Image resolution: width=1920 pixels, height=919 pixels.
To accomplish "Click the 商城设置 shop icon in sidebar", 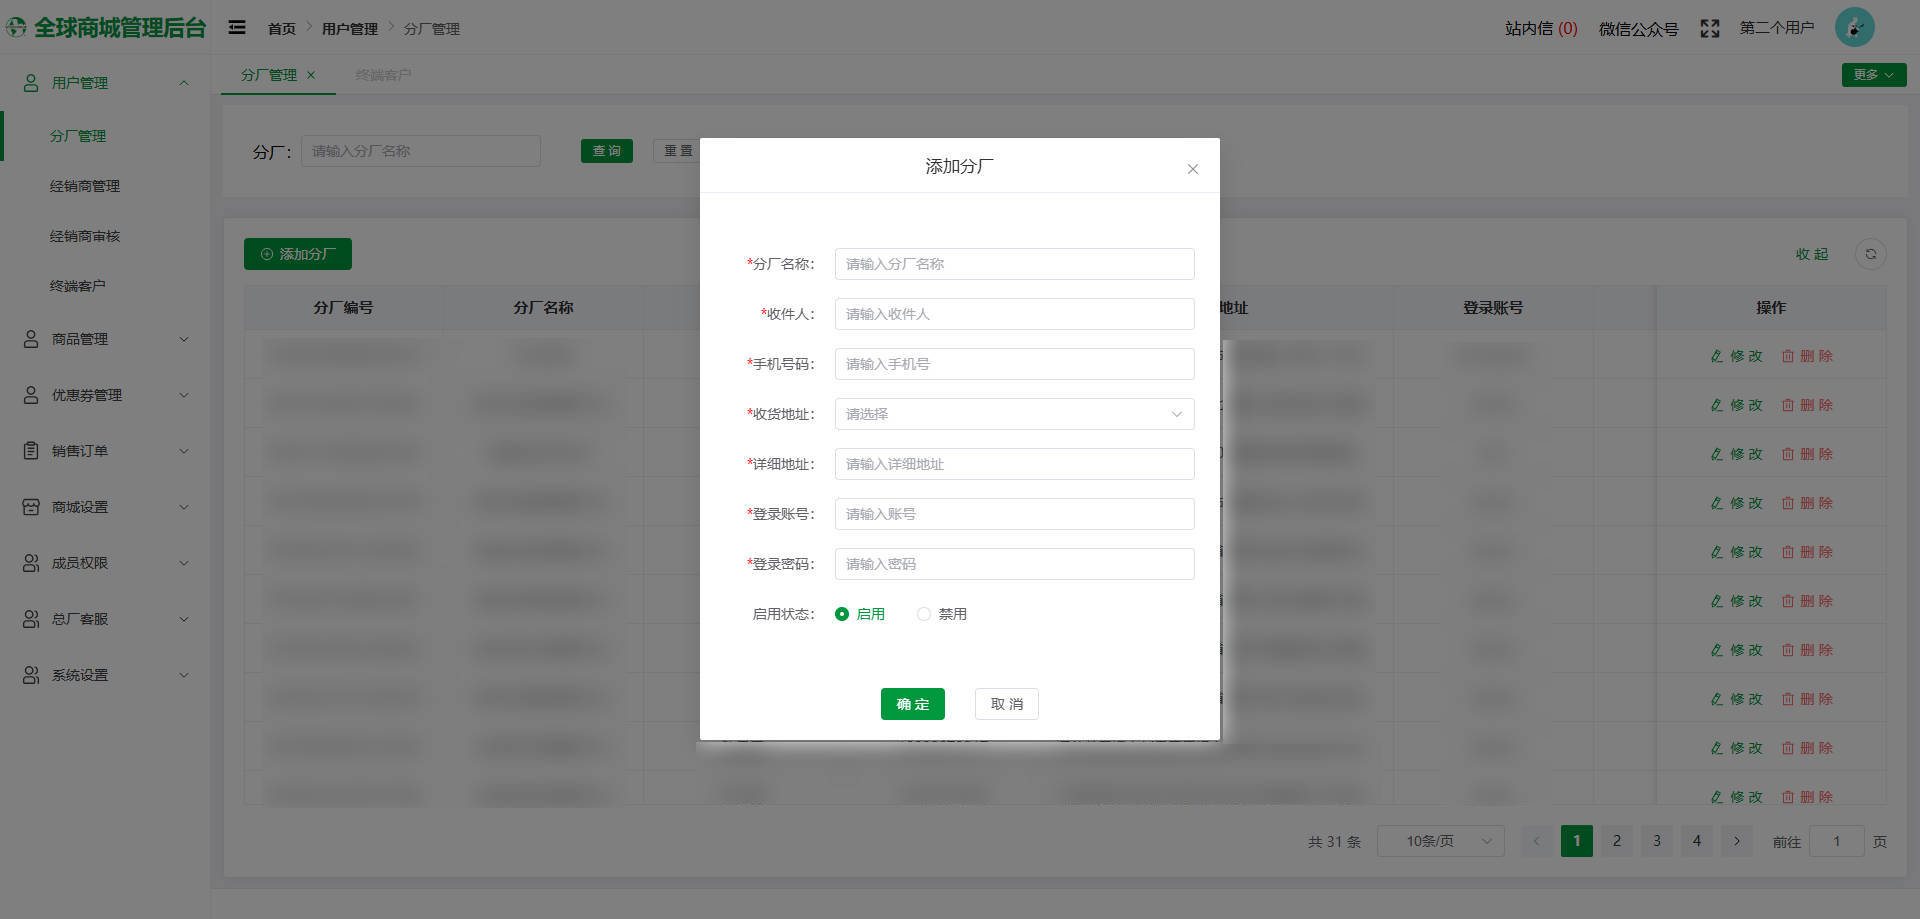I will 31,507.
